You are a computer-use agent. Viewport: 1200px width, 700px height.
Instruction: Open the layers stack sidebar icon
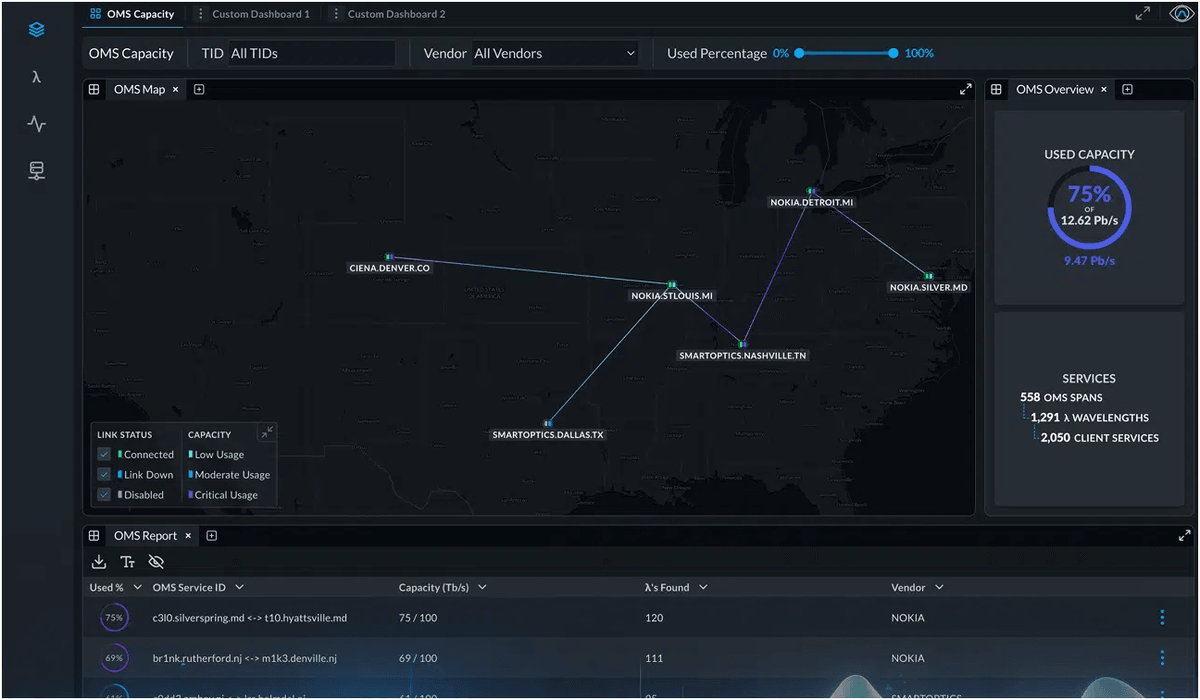(37, 30)
